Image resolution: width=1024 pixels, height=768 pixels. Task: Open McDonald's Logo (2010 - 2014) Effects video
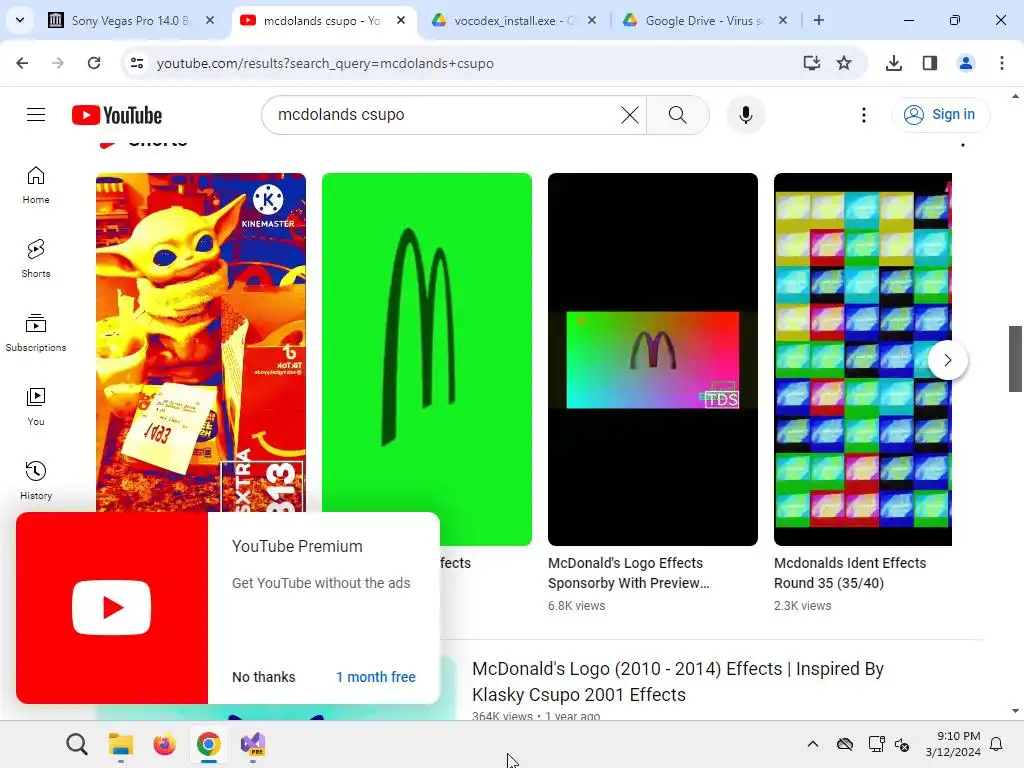coord(678,681)
